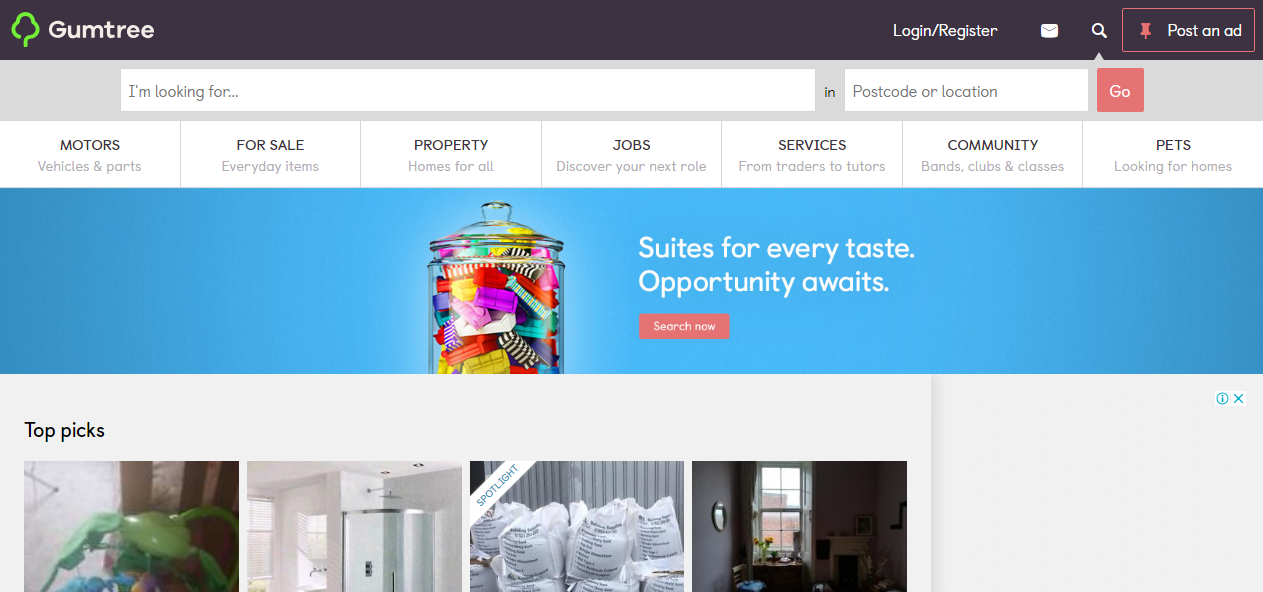Expand the Jobs category

tap(631, 155)
